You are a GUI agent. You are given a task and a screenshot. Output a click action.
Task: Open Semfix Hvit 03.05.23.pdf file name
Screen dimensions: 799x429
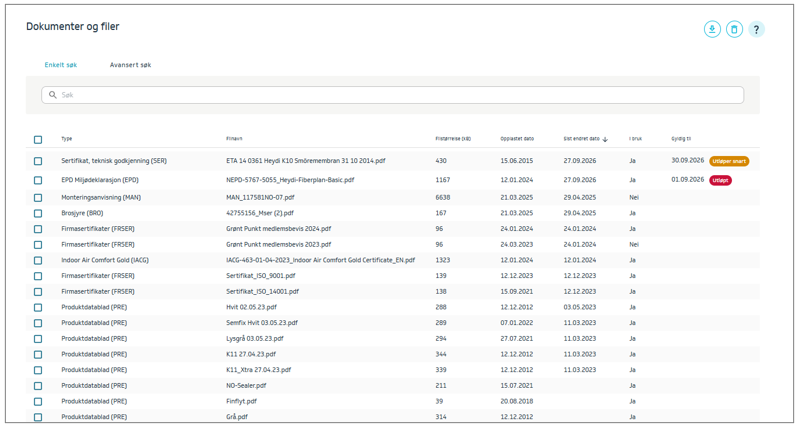point(262,323)
